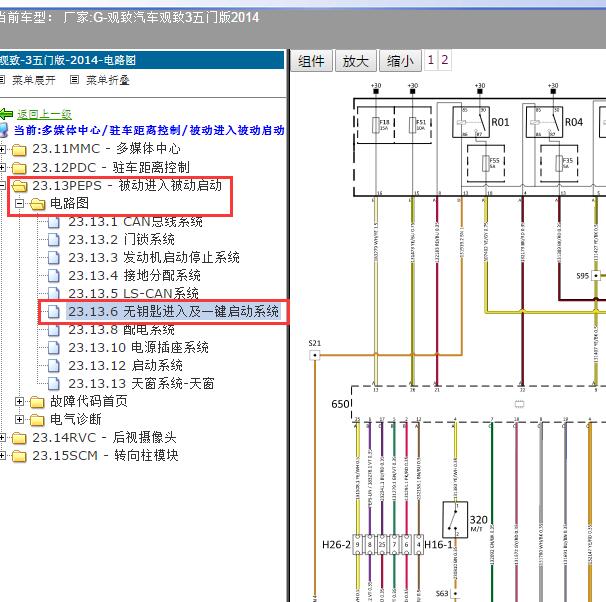Click the 23.13PEPS open folder icon

[x=20, y=186]
